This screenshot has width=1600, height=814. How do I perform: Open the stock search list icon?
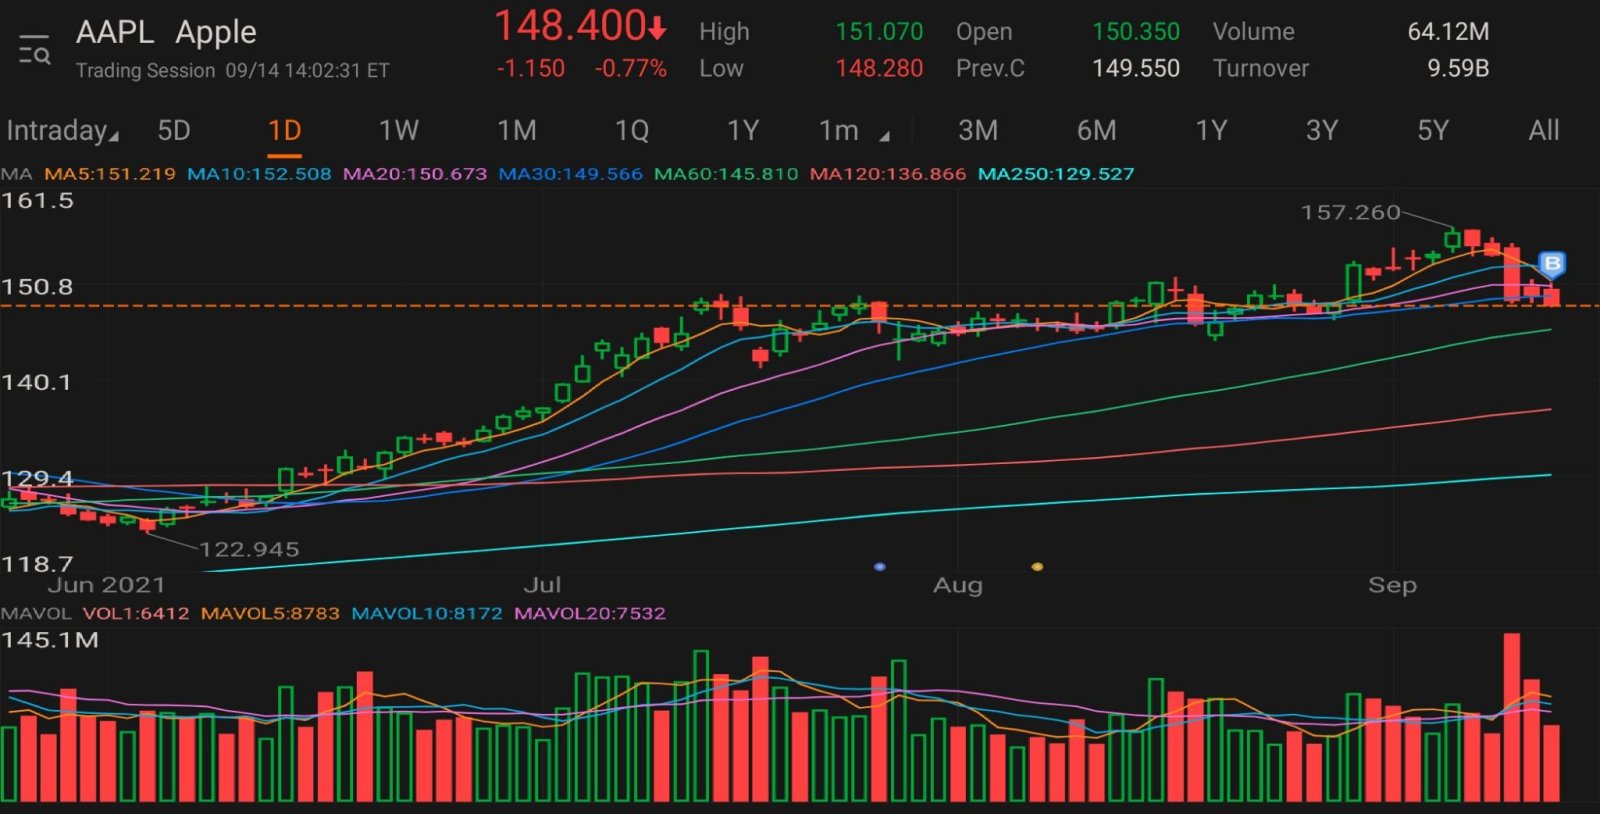tap(34, 49)
